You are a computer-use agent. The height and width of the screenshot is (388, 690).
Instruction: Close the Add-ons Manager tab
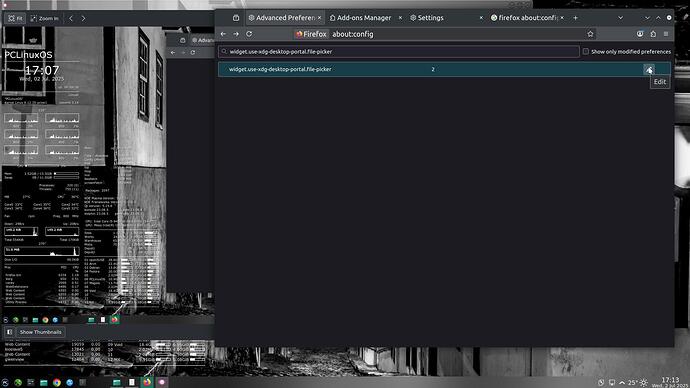click(400, 18)
